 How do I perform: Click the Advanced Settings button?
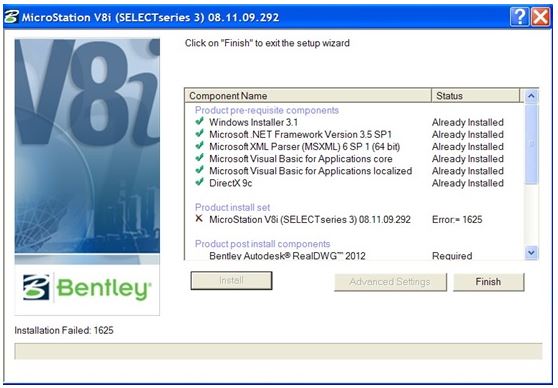point(390,282)
